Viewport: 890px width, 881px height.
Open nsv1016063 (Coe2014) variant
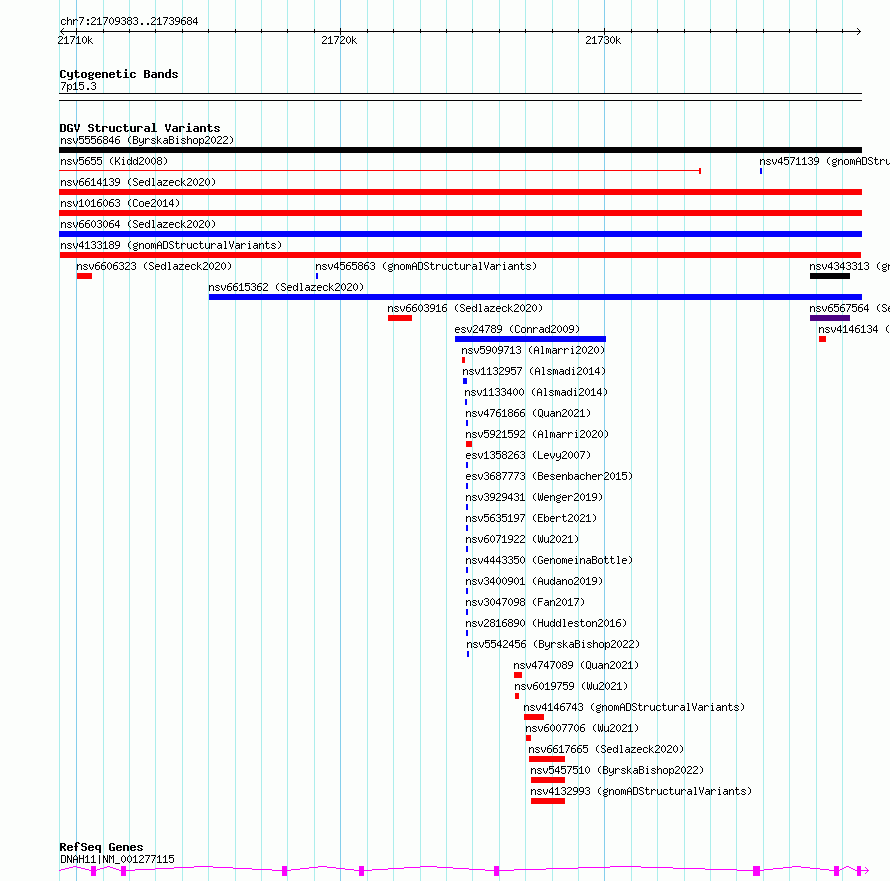(120, 203)
